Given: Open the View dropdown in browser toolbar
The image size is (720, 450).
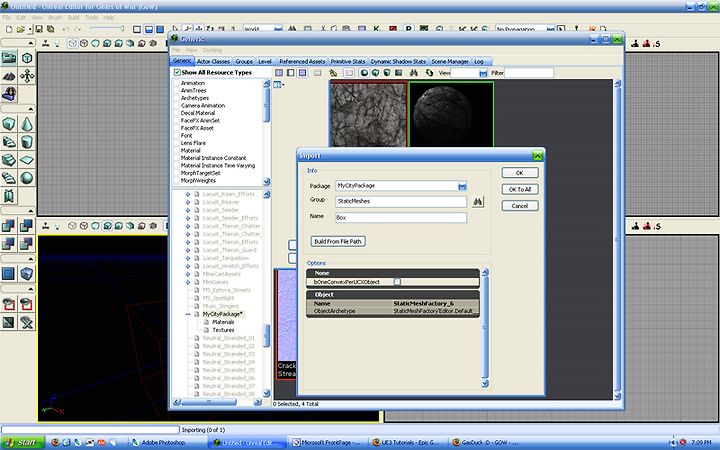Looking at the screenshot, I should pos(483,73).
